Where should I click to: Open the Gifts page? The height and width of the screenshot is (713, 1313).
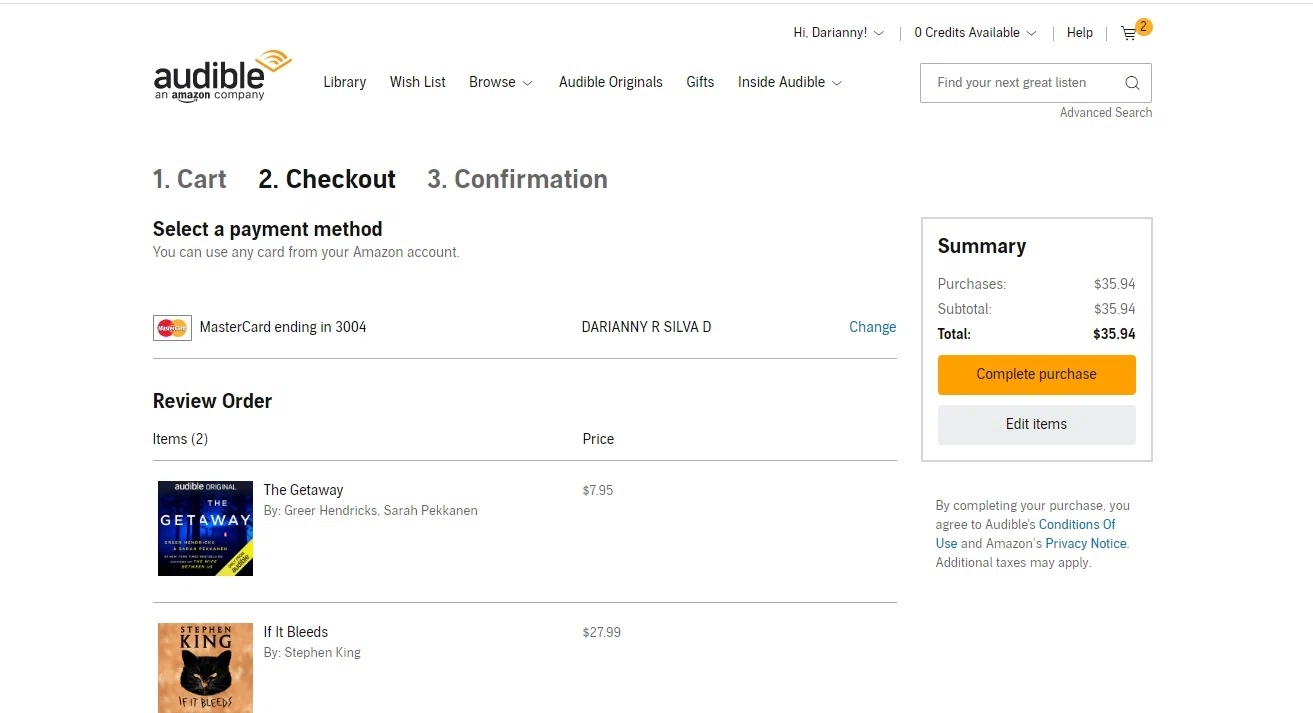[x=700, y=82]
